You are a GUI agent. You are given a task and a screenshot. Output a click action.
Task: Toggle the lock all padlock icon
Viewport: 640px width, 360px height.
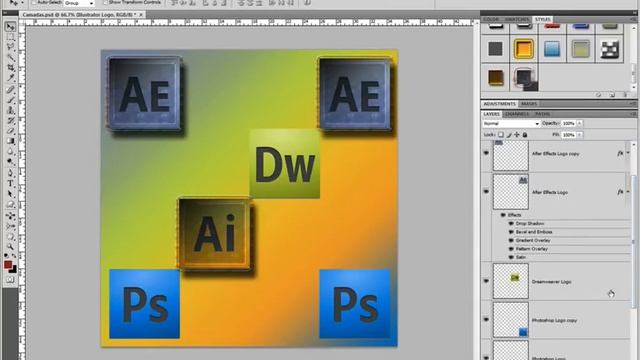pos(525,135)
